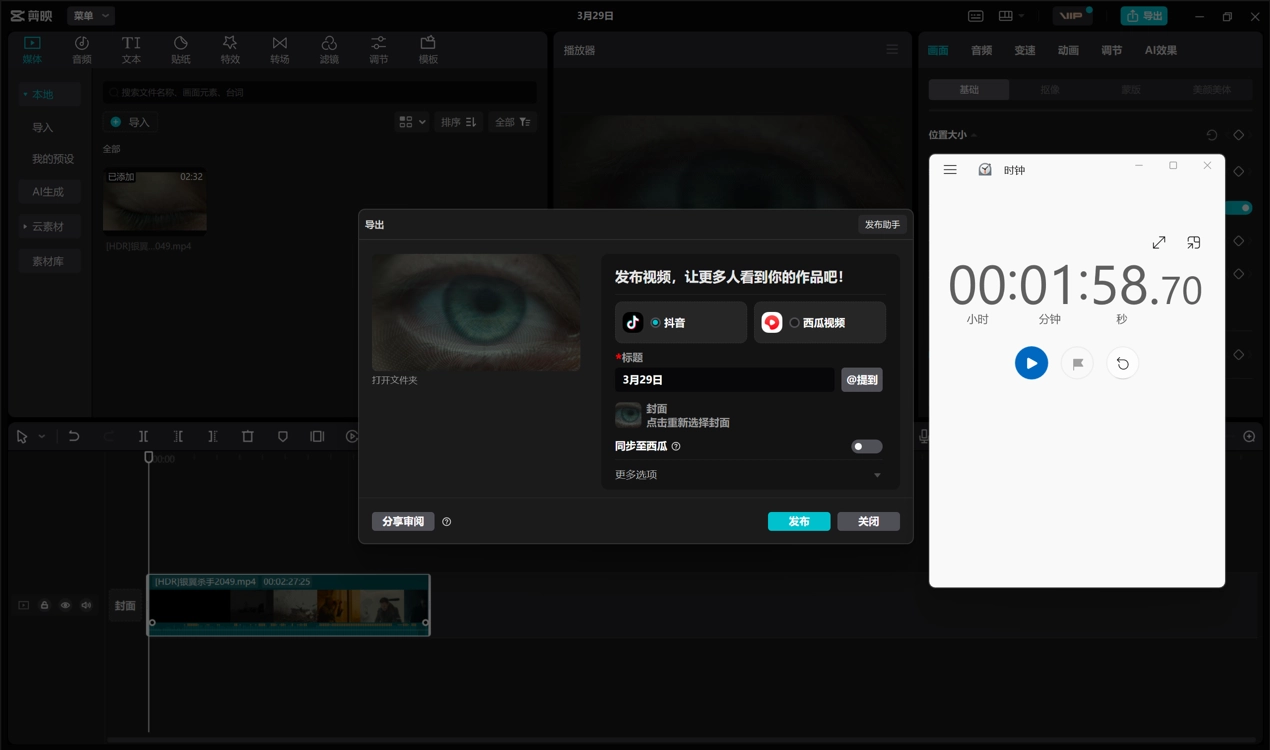Open the 排序 sort dropdown
This screenshot has height=750, width=1270.
[458, 122]
